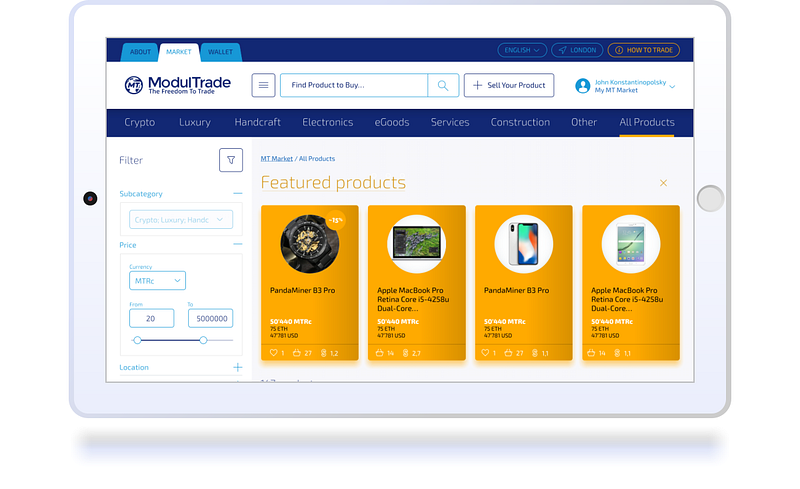800x489 pixels.
Task: Open the MTRc currency dropdown
Action: tap(157, 281)
